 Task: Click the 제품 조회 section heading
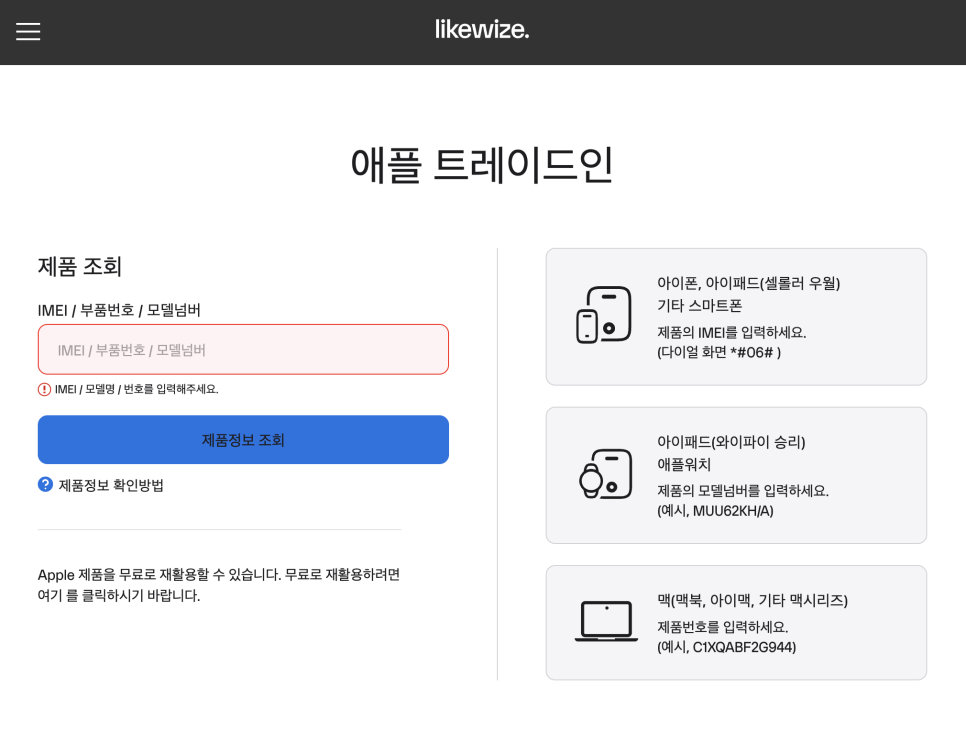click(79, 267)
